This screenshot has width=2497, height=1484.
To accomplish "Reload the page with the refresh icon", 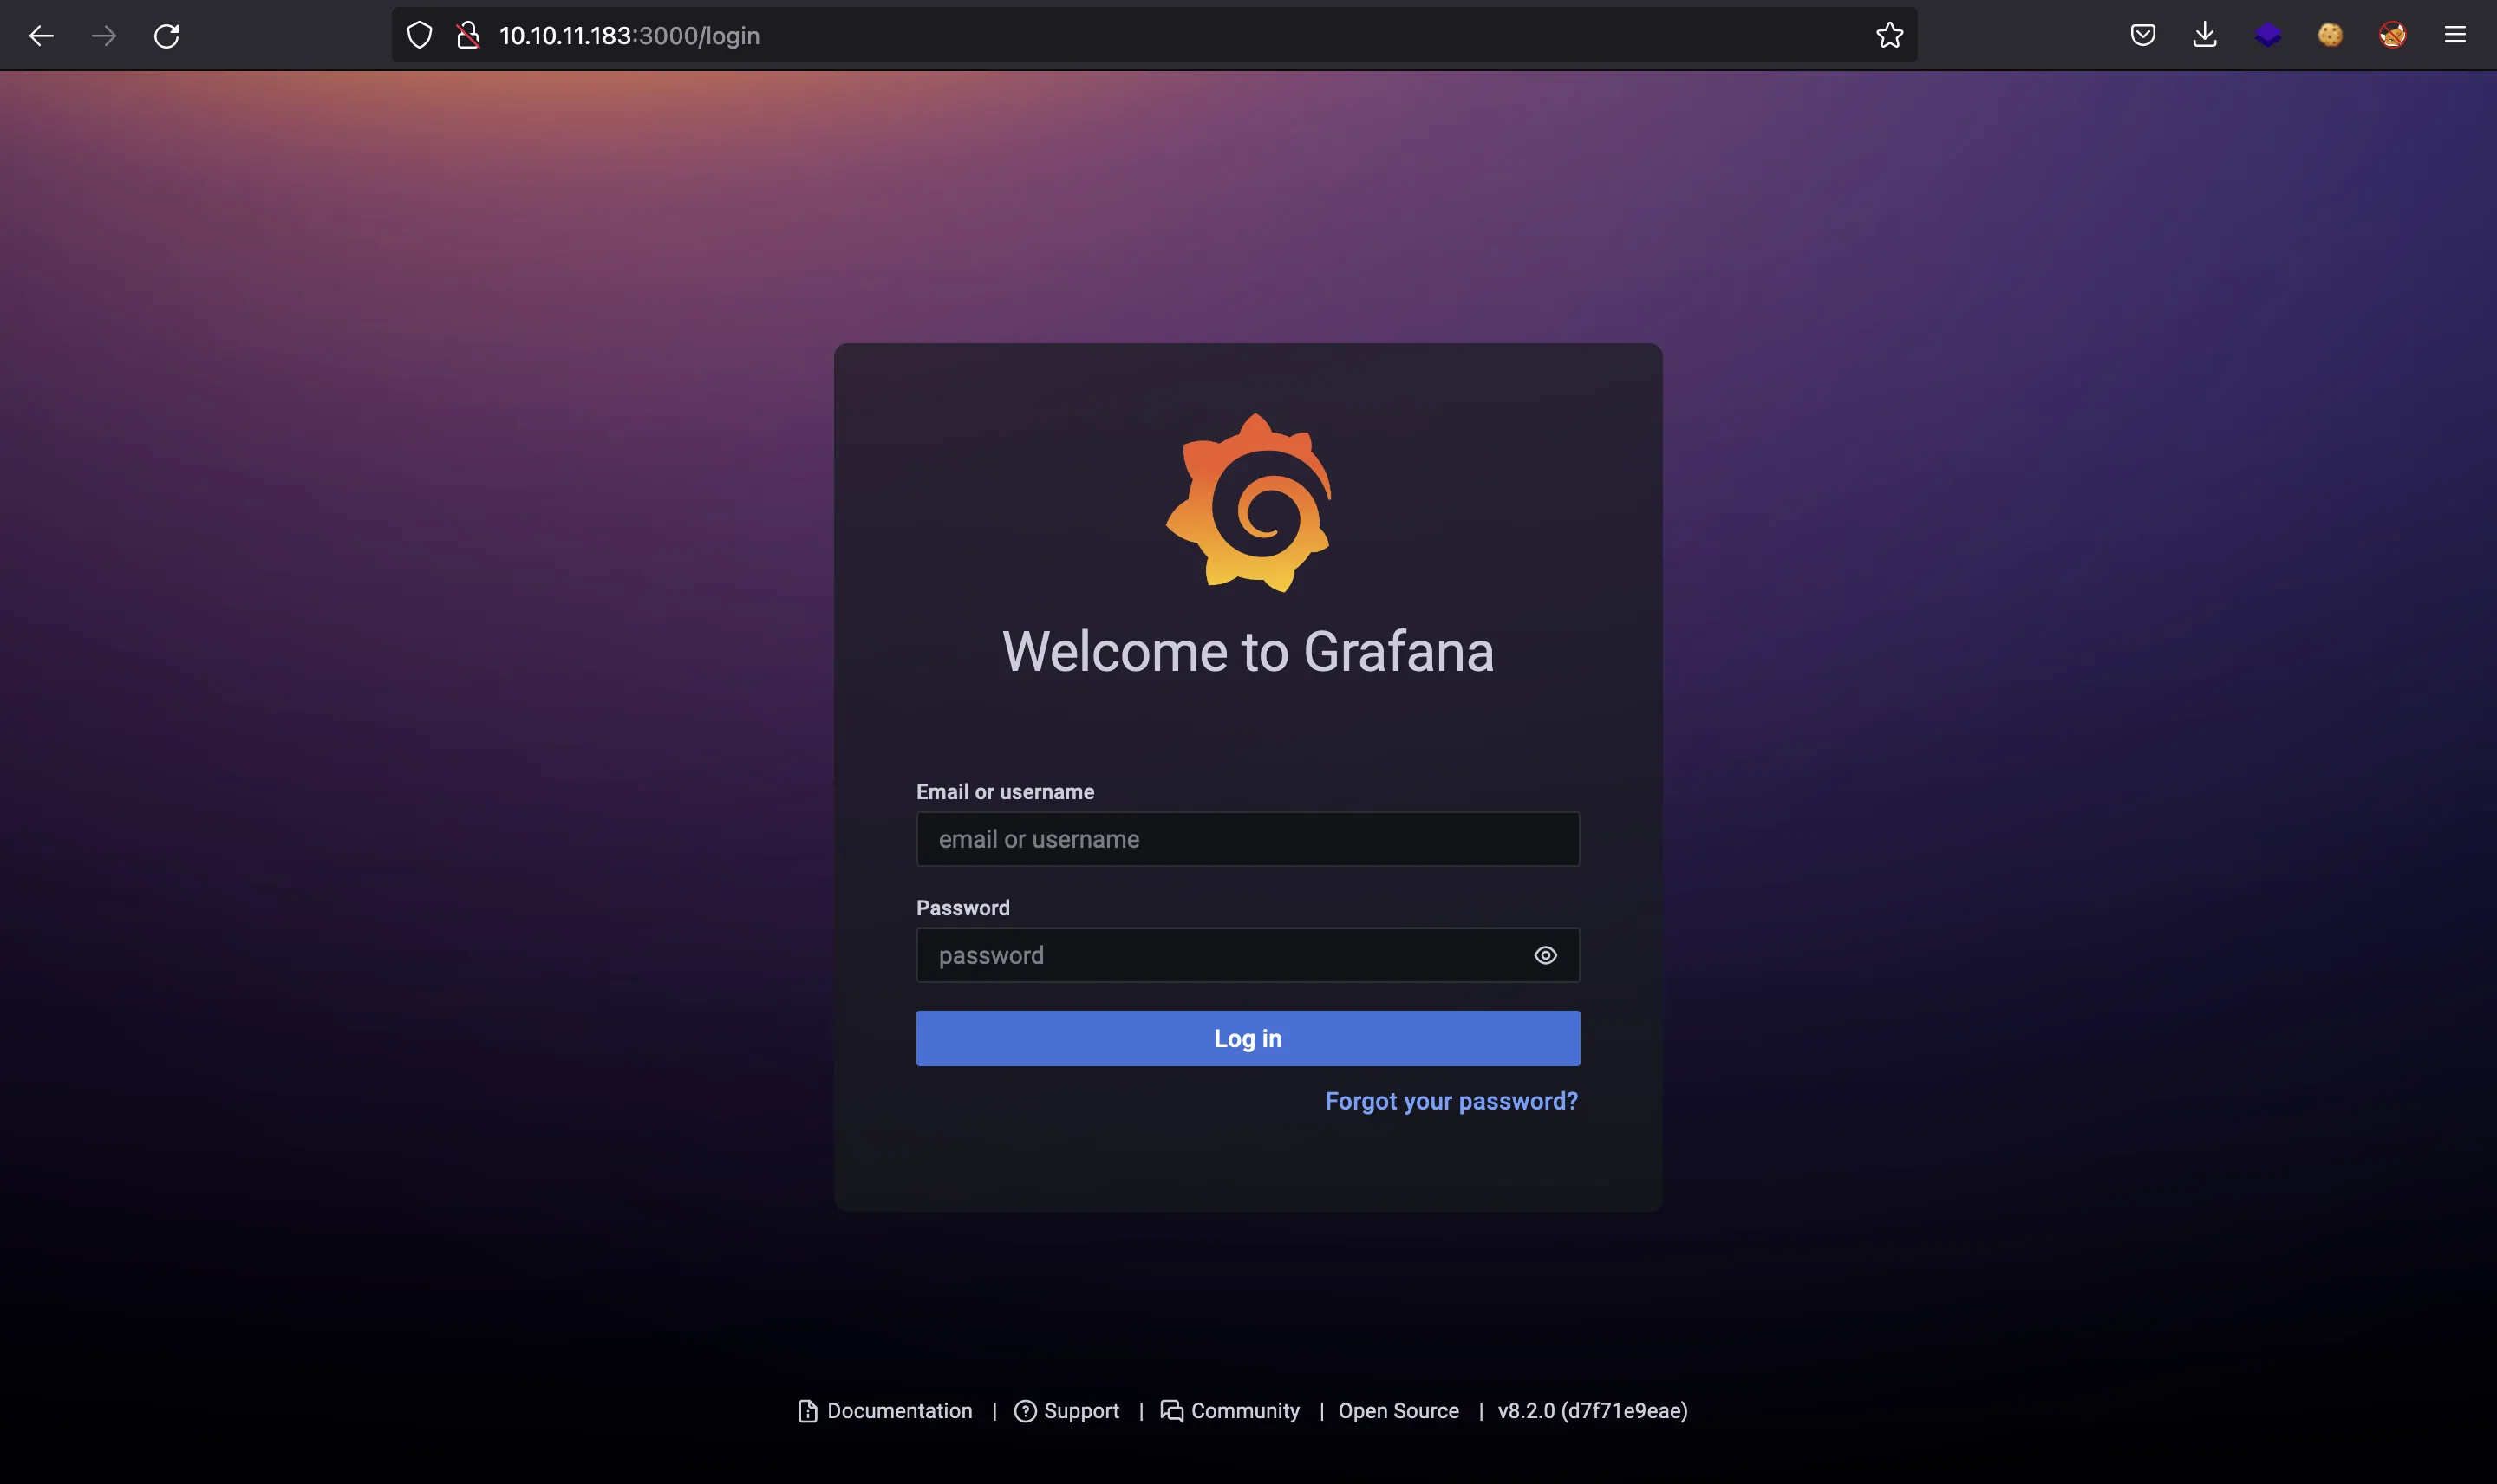I will click(x=167, y=36).
